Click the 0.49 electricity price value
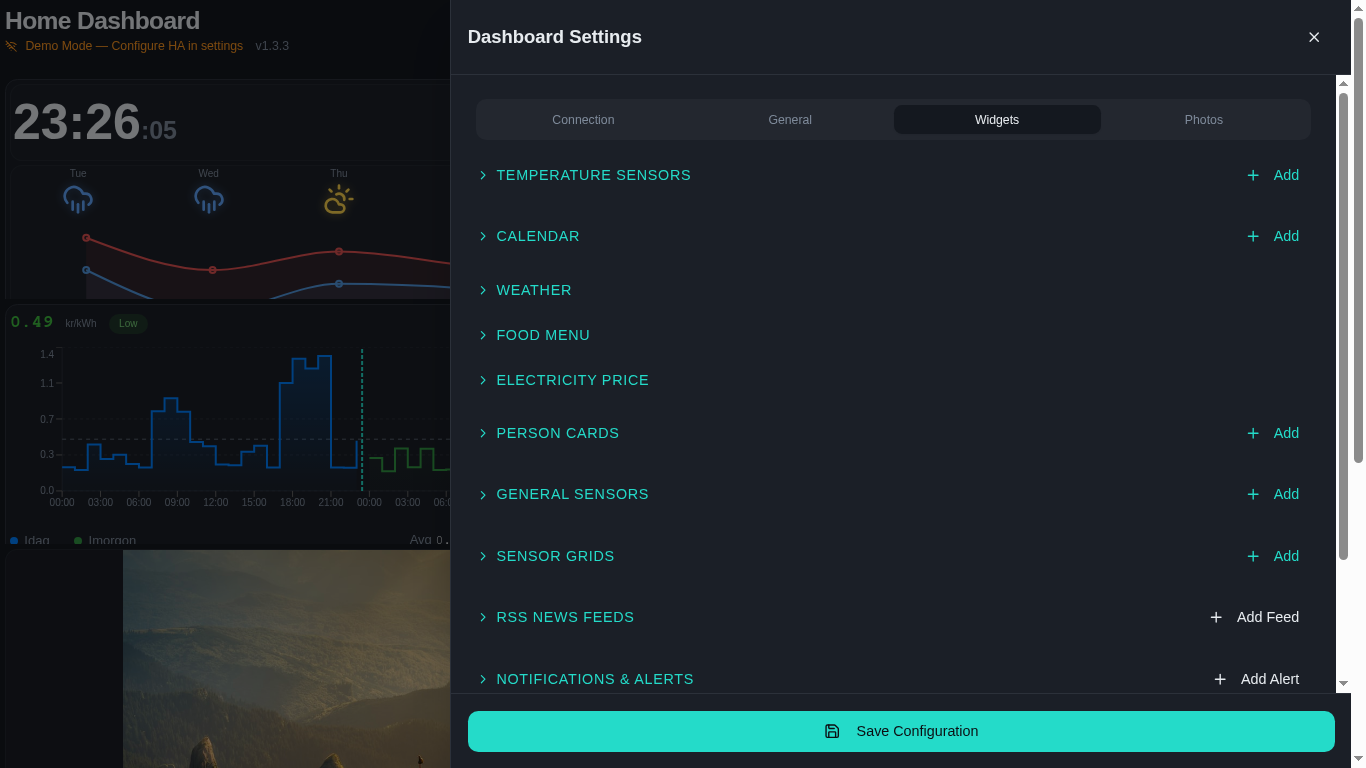This screenshot has width=1366, height=768. tap(32, 322)
